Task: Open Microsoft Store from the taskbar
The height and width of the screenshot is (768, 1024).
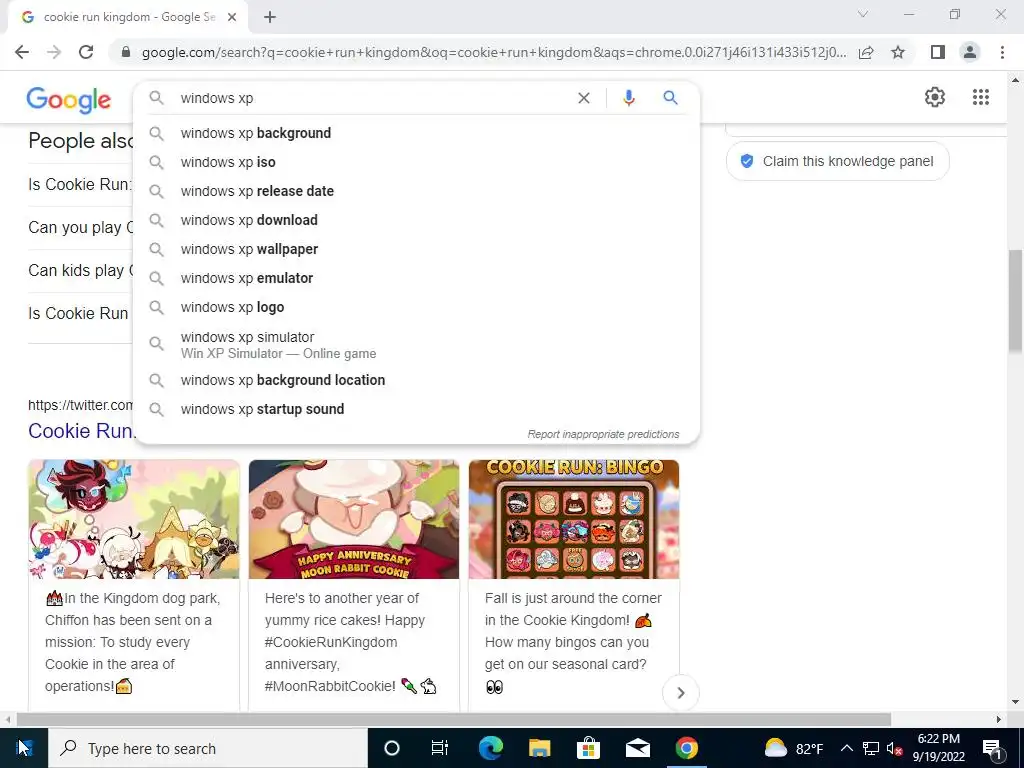Action: coord(588,748)
